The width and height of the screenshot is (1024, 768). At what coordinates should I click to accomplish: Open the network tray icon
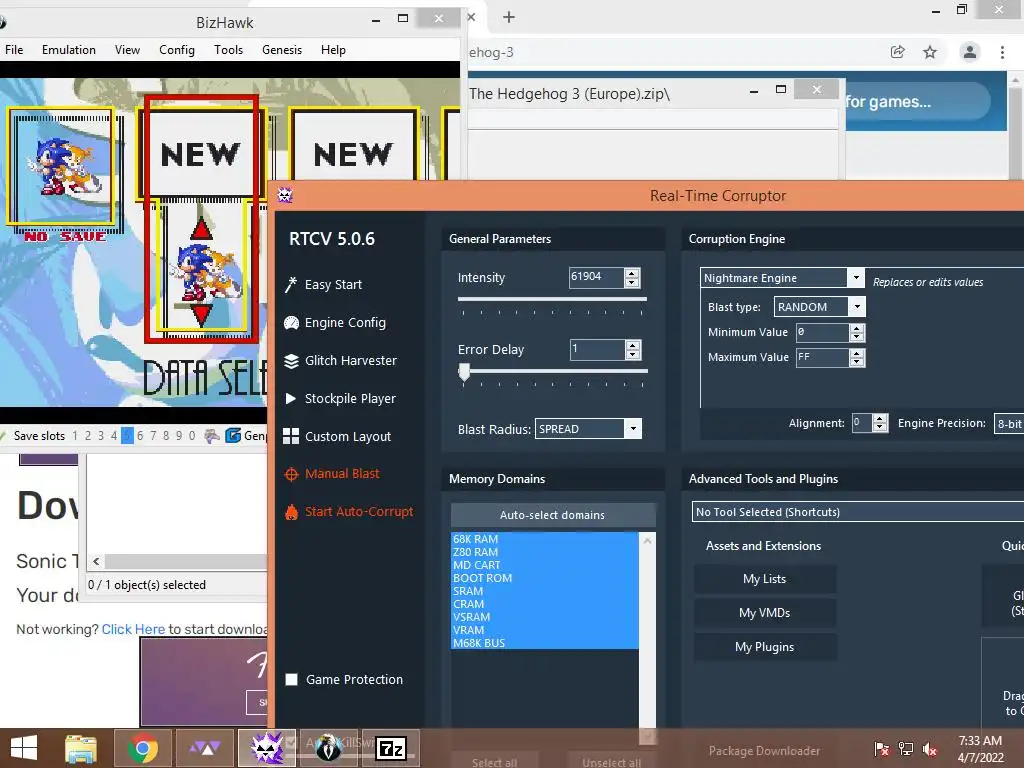tap(906, 748)
